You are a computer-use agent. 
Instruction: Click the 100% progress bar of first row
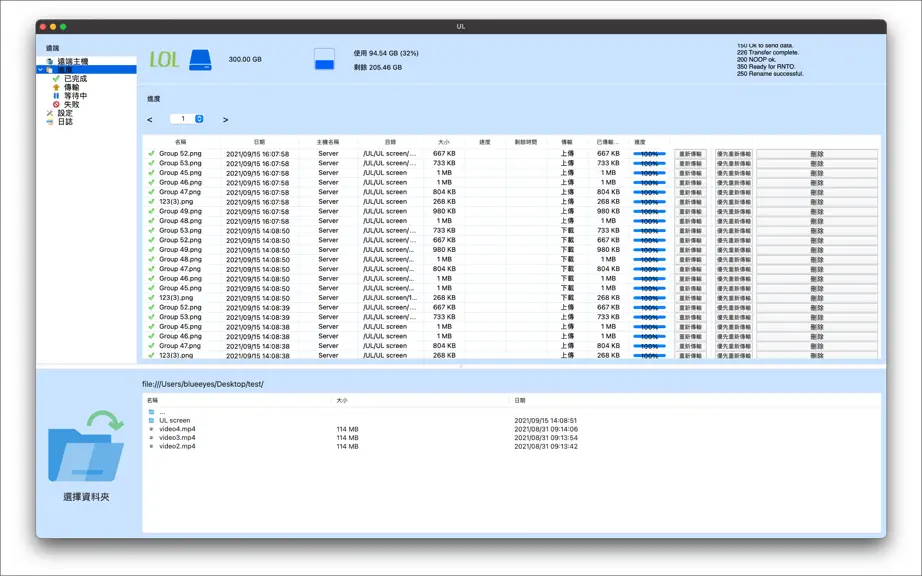pos(649,154)
